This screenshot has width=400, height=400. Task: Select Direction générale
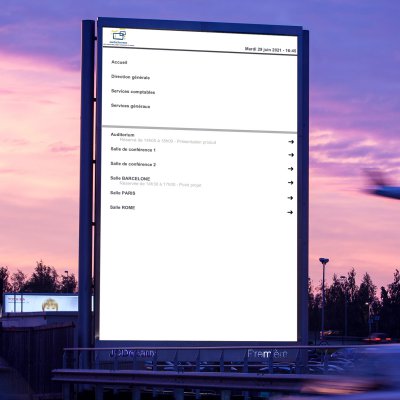click(130, 77)
